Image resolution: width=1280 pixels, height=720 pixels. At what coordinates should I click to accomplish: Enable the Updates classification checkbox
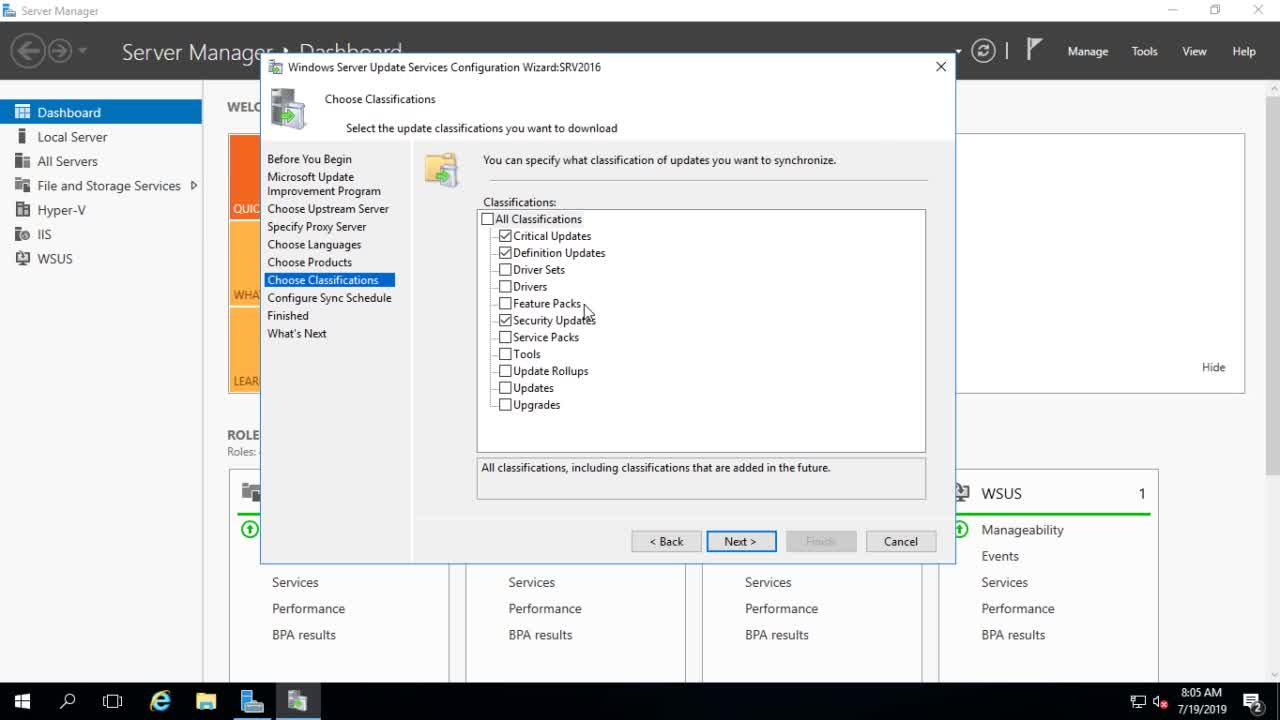505,388
